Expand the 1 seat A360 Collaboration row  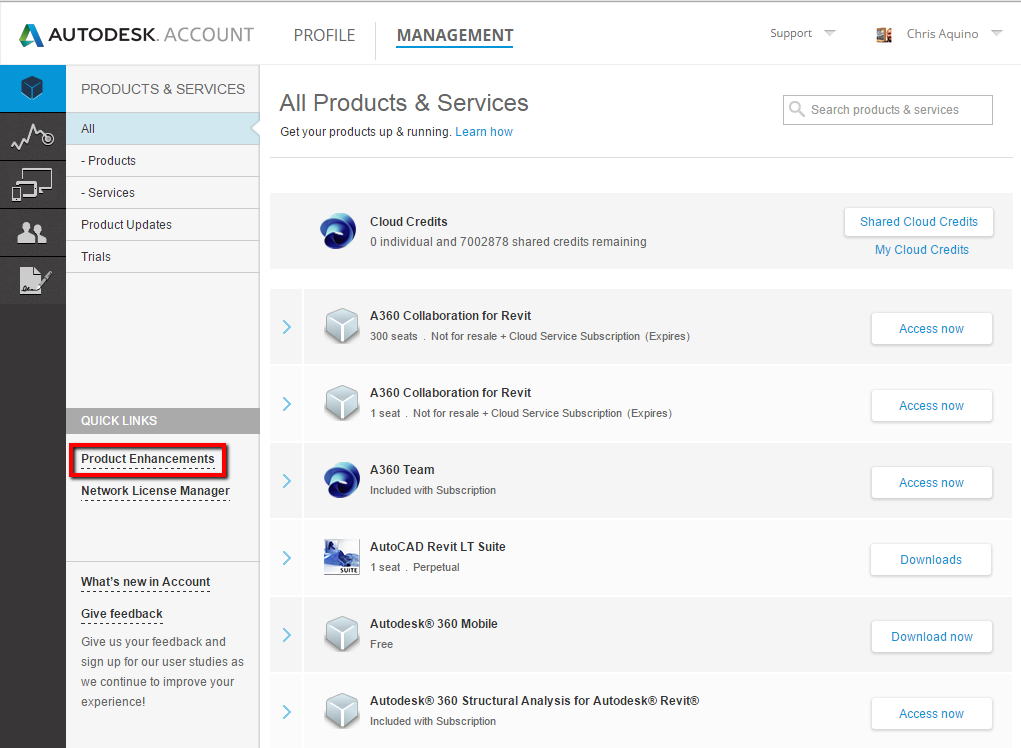(x=287, y=404)
